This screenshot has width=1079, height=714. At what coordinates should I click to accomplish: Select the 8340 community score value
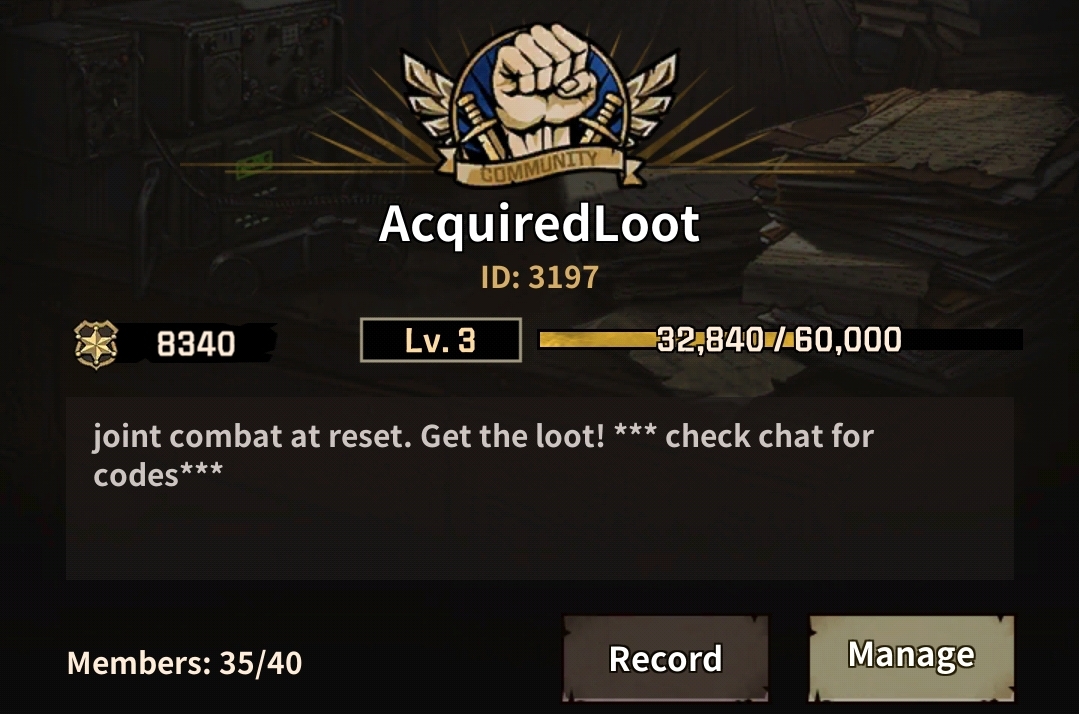196,344
